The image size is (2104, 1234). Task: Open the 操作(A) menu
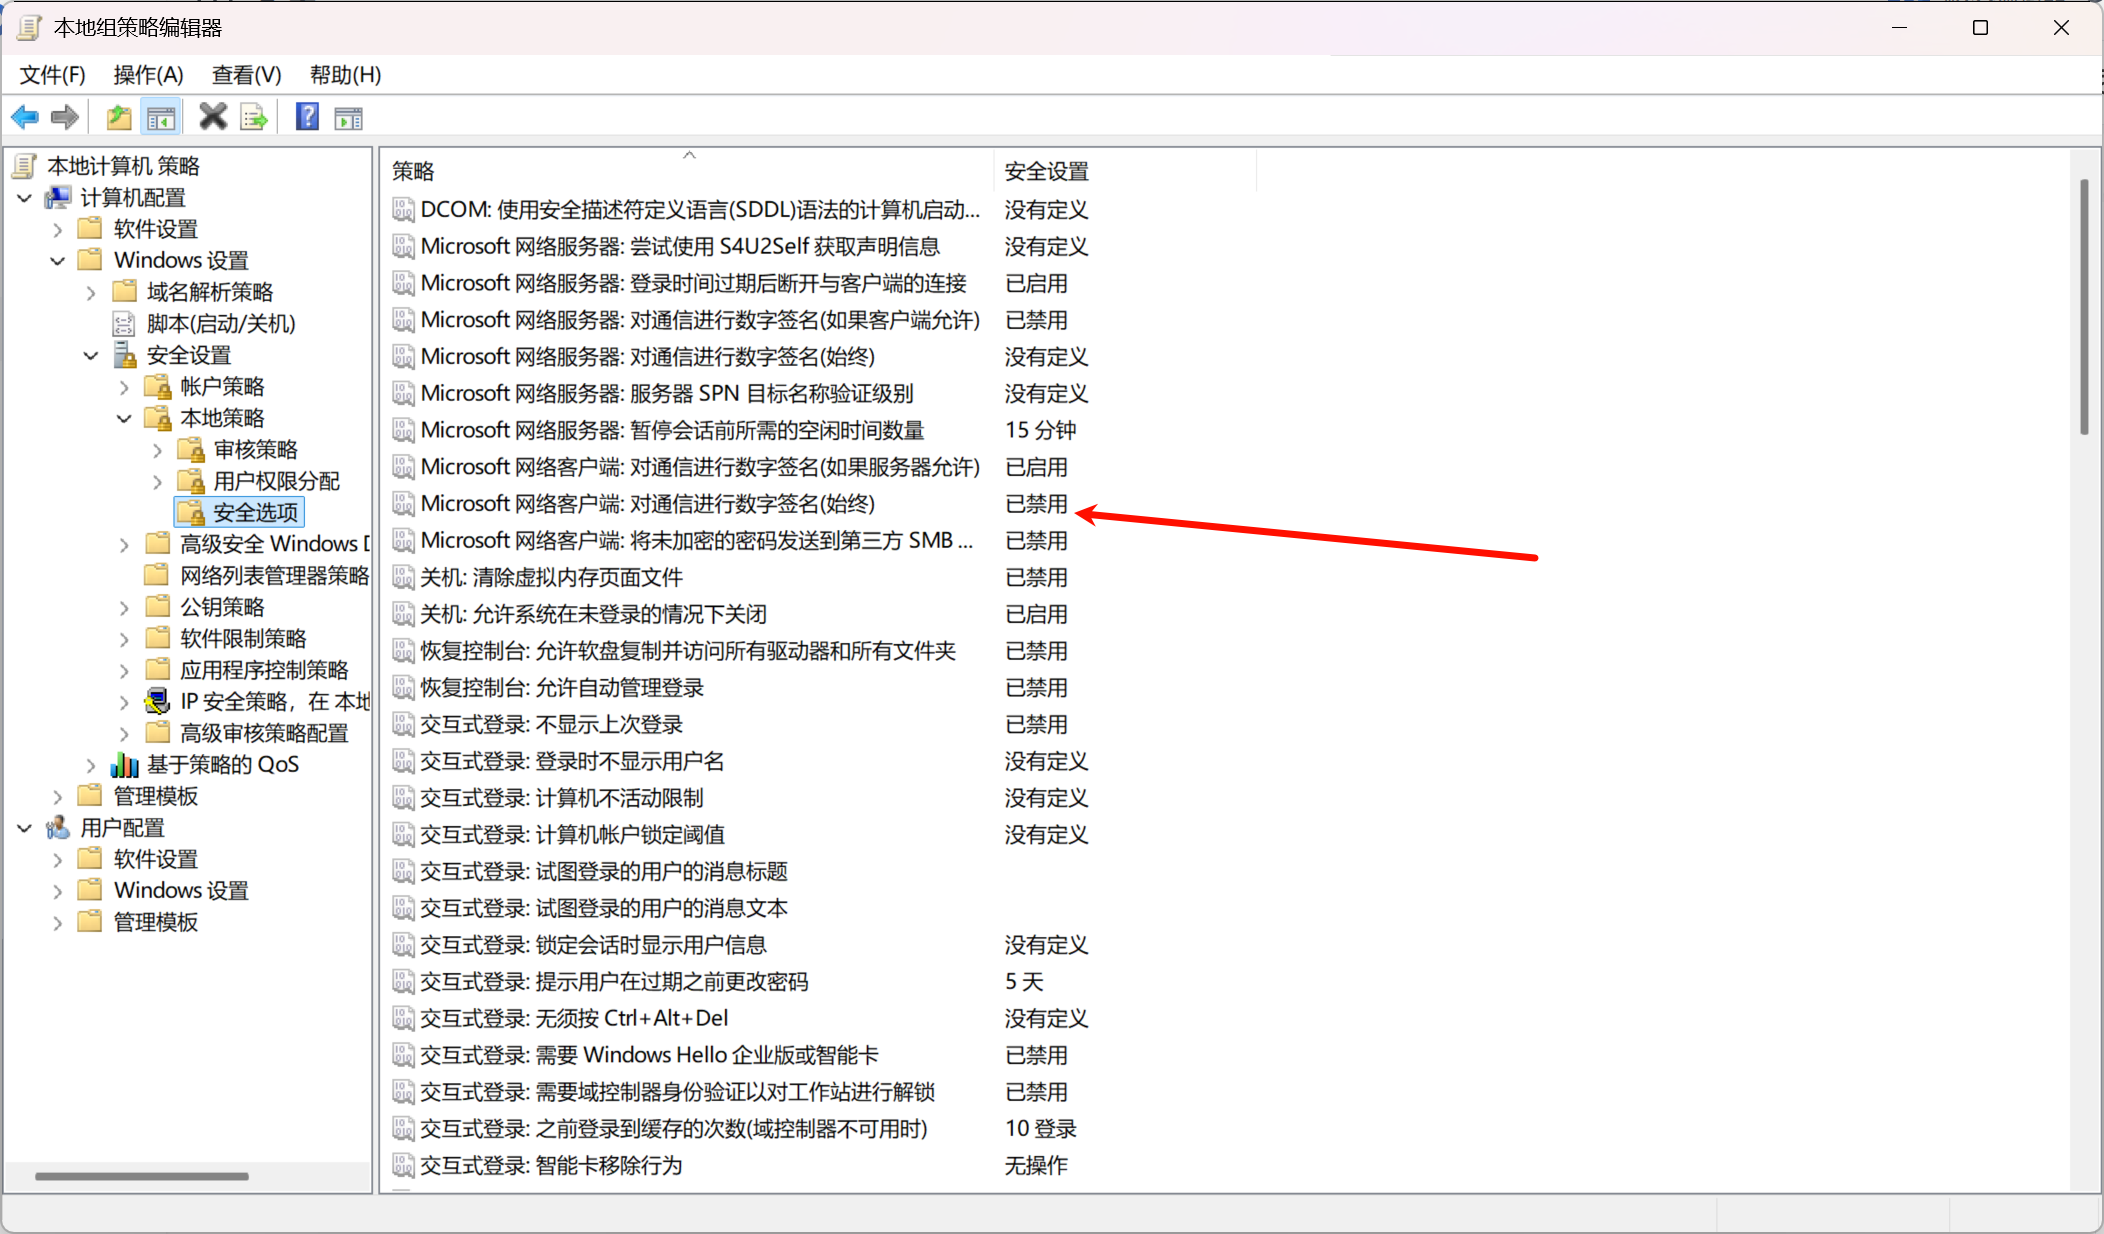148,75
